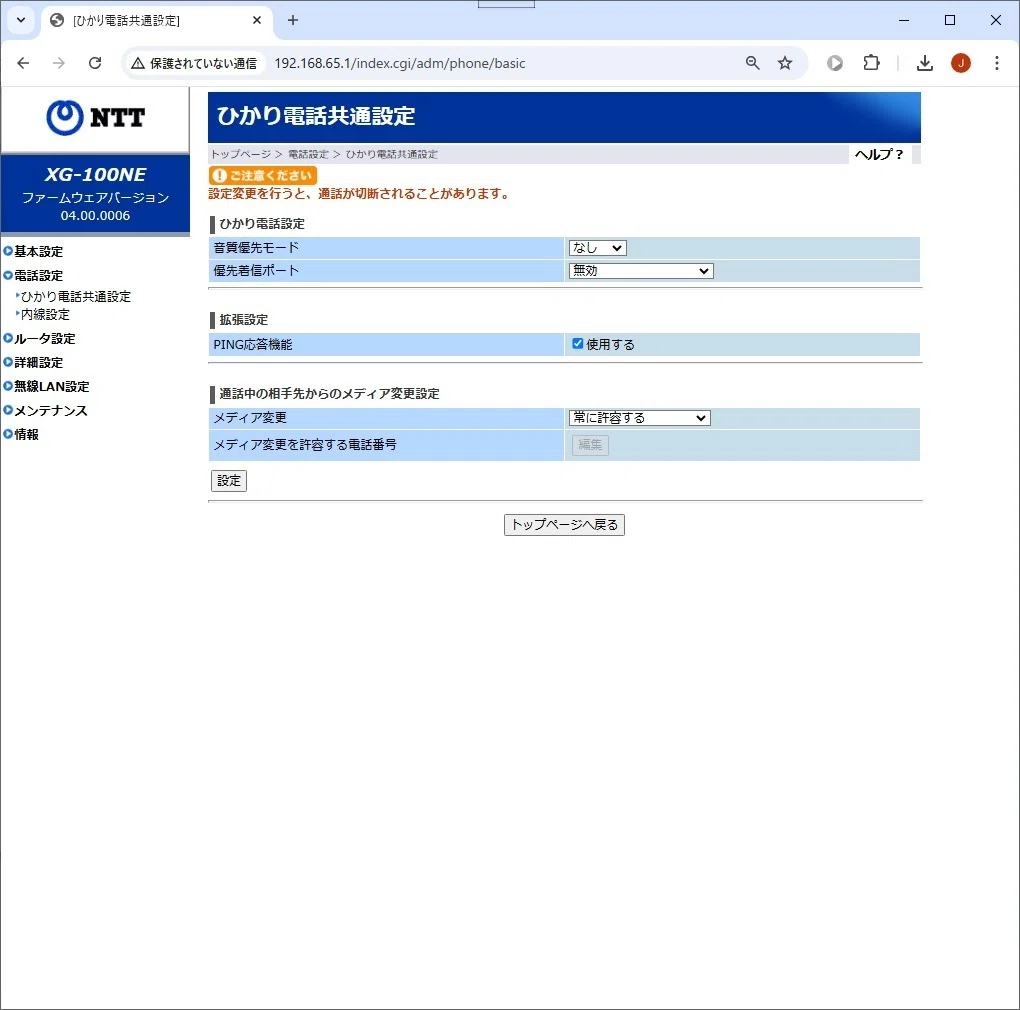1020x1010 pixels.
Task: Expand ルータ設定 in the sidebar
Action: 39,338
